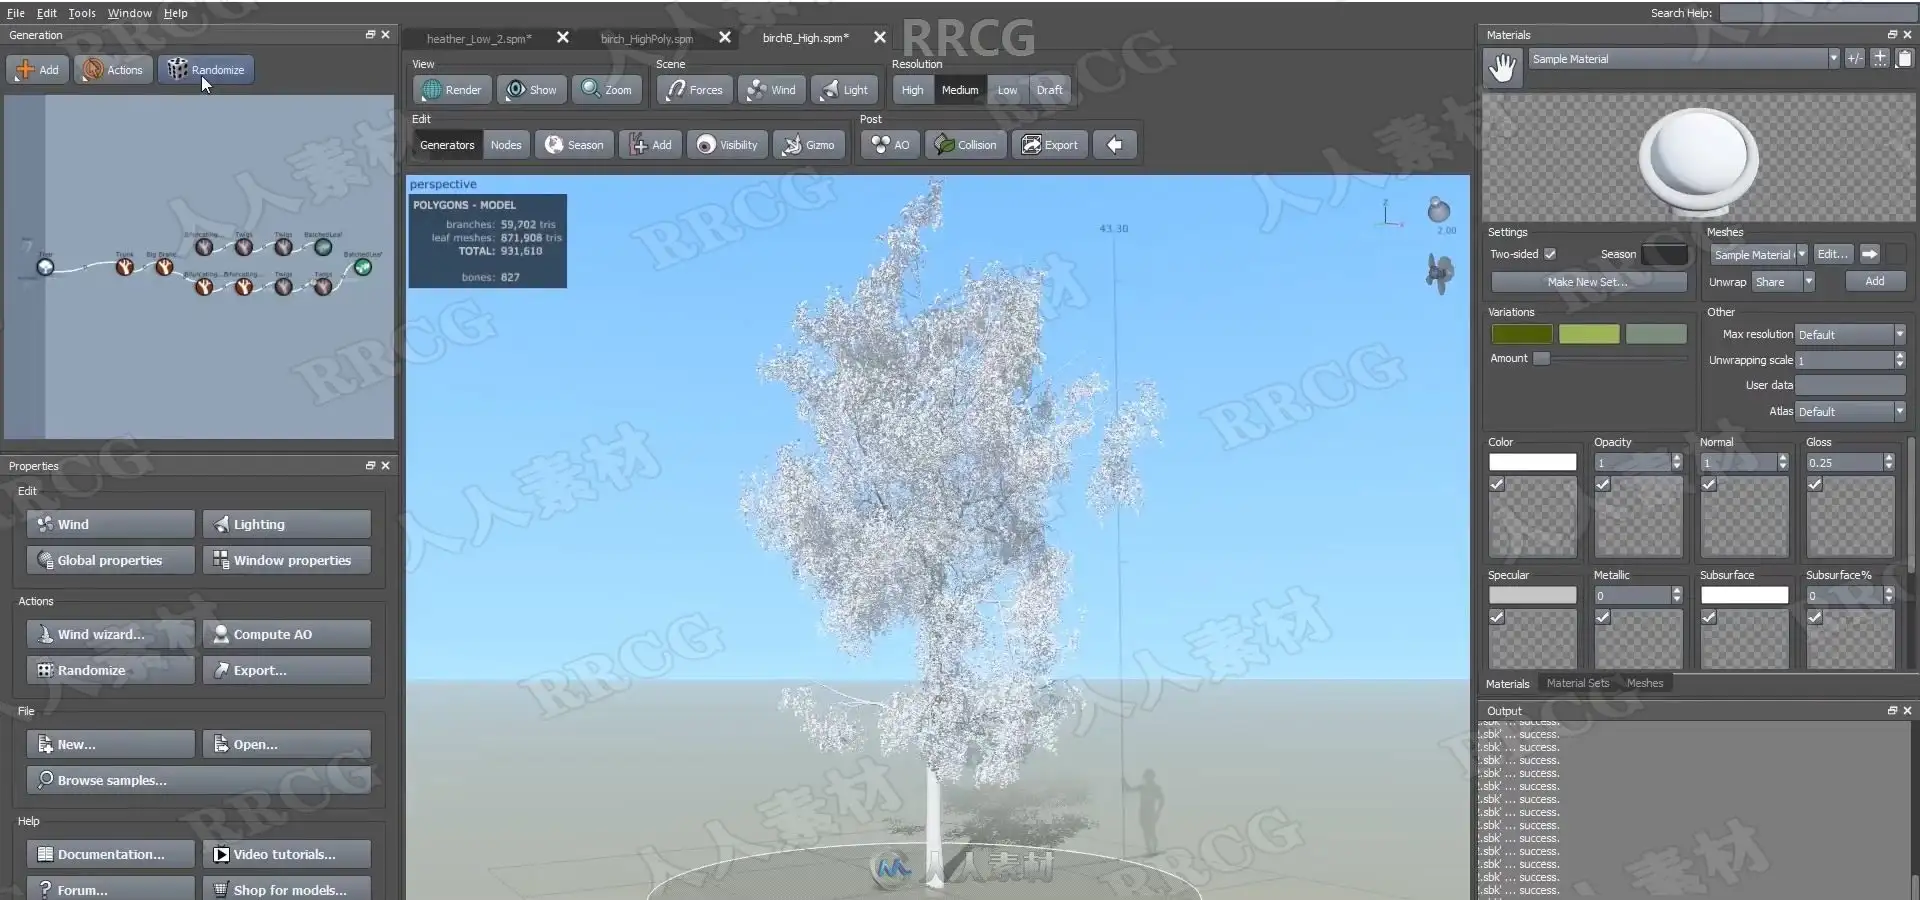Click the back arrow toolbar button

click(1114, 145)
